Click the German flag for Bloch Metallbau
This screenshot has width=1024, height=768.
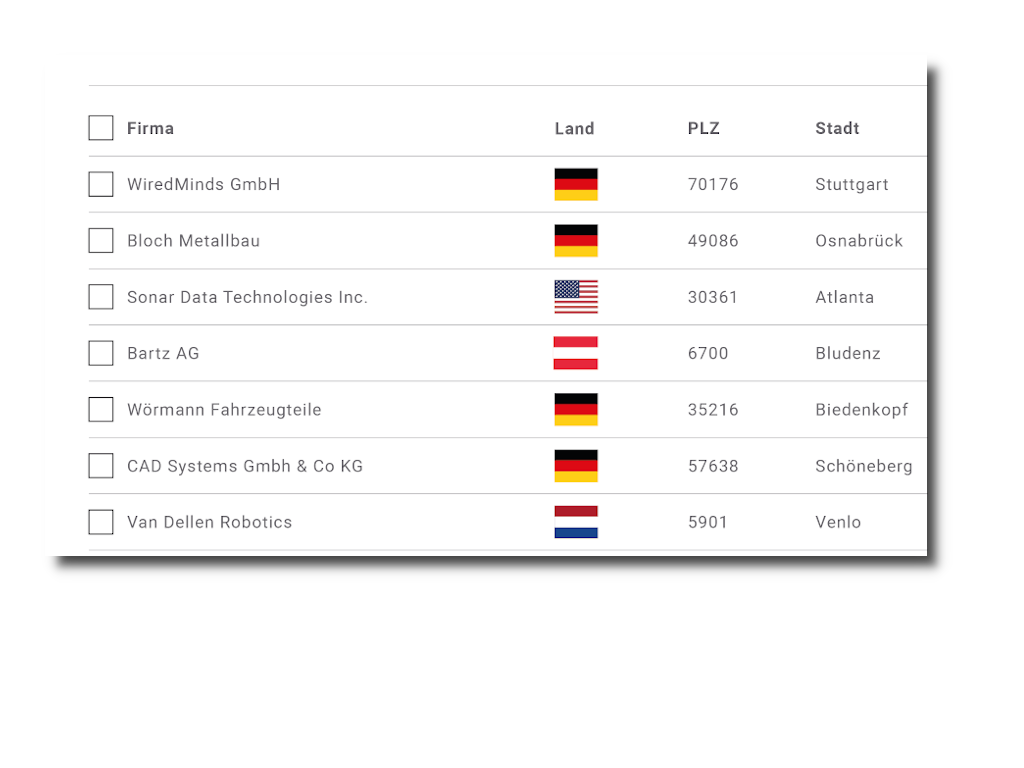pyautogui.click(x=576, y=240)
